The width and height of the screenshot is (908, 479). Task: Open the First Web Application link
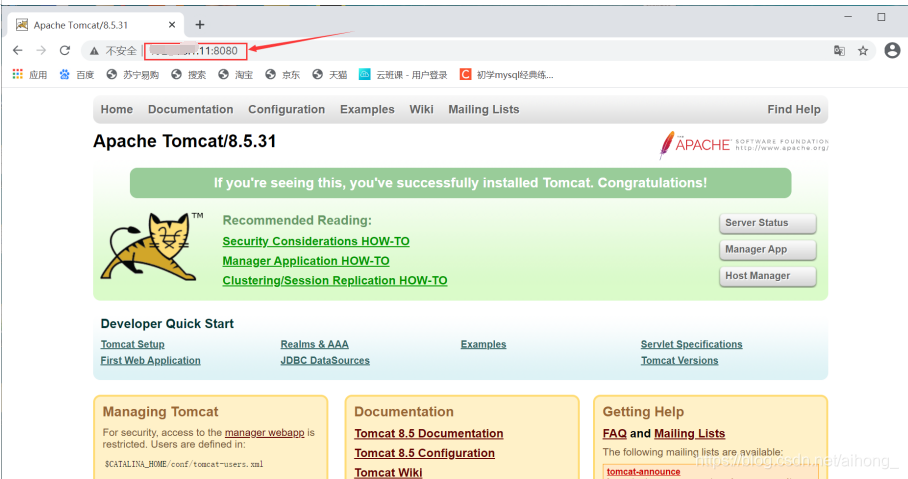(151, 360)
